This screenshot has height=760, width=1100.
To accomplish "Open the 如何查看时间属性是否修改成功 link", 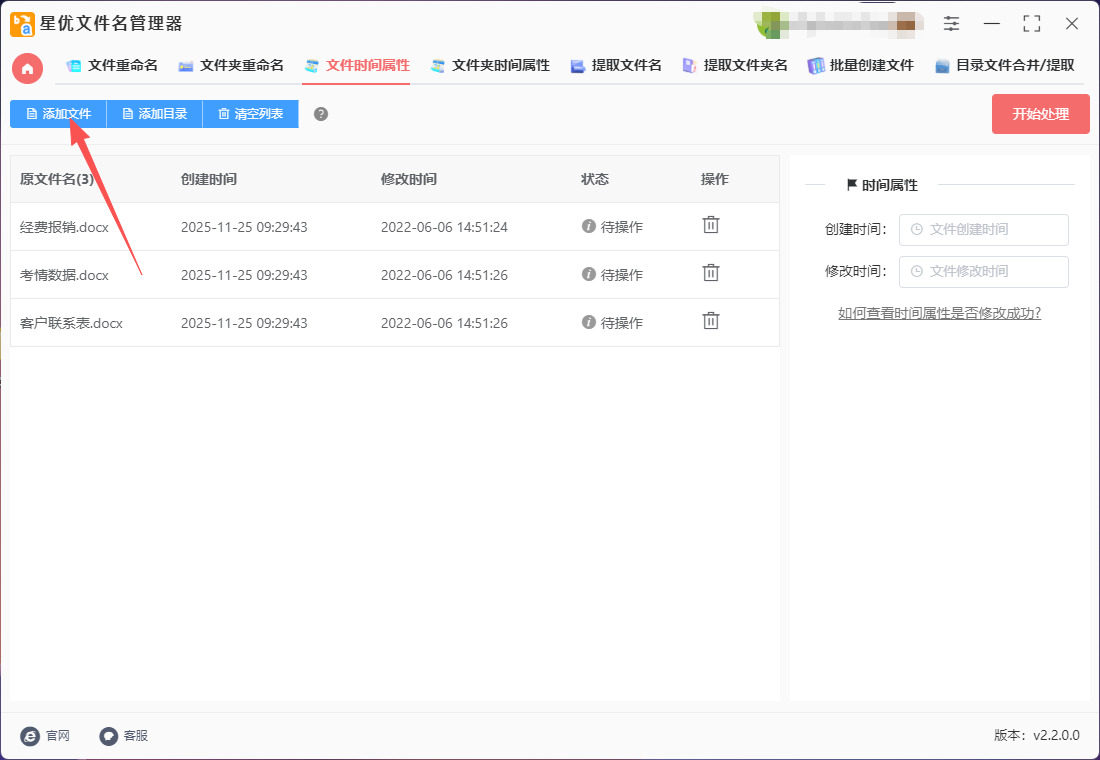I will [939, 313].
